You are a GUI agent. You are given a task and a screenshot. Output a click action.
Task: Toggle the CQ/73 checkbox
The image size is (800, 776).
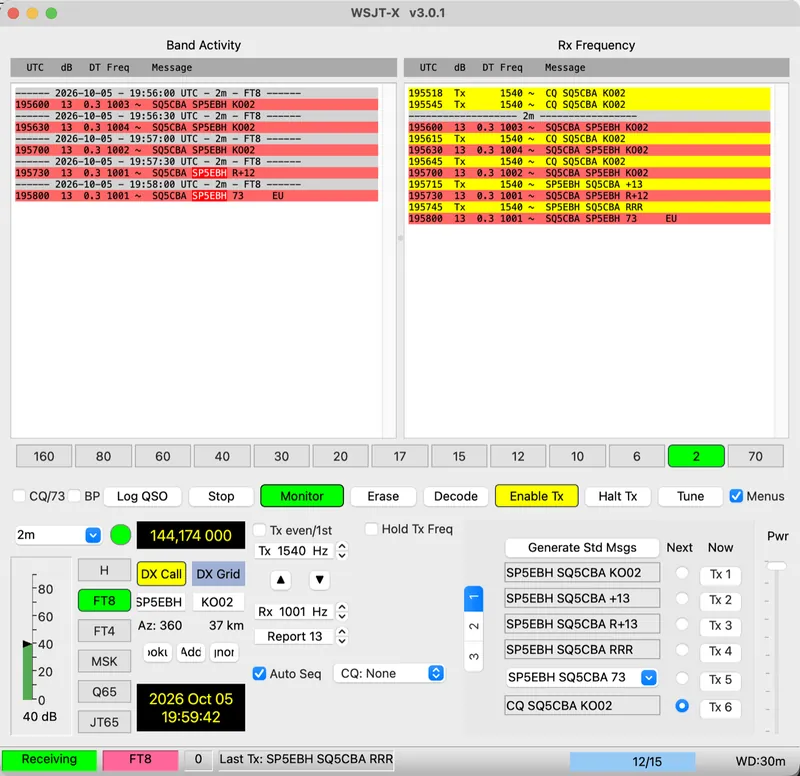[x=19, y=496]
